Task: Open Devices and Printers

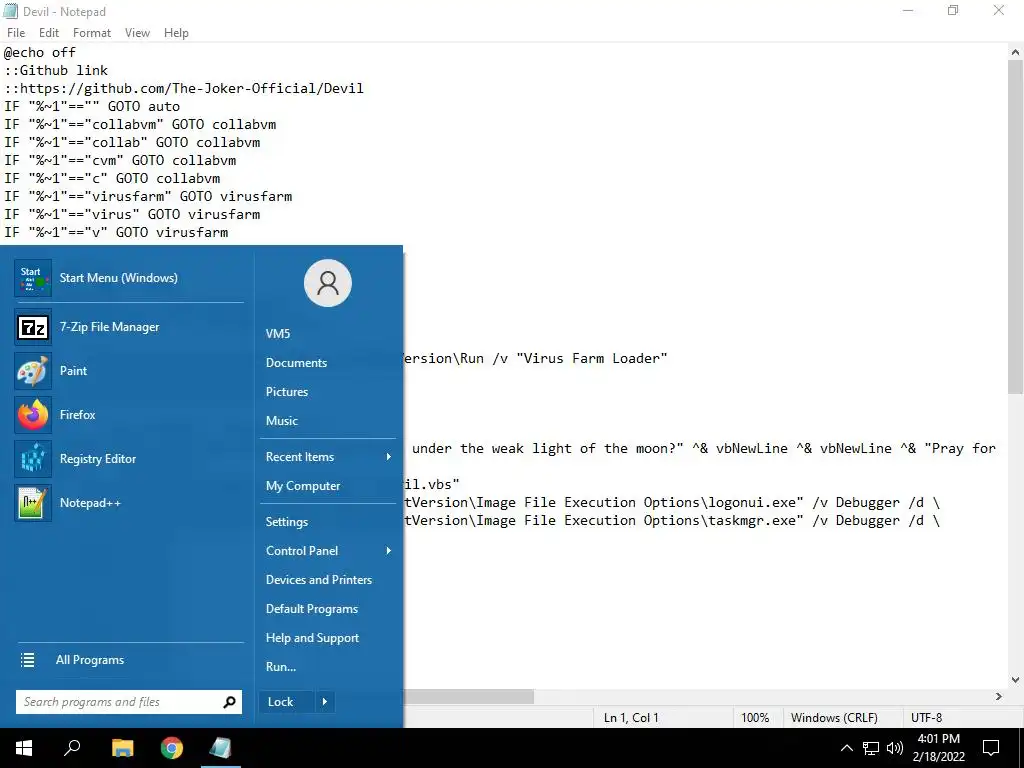Action: (319, 580)
